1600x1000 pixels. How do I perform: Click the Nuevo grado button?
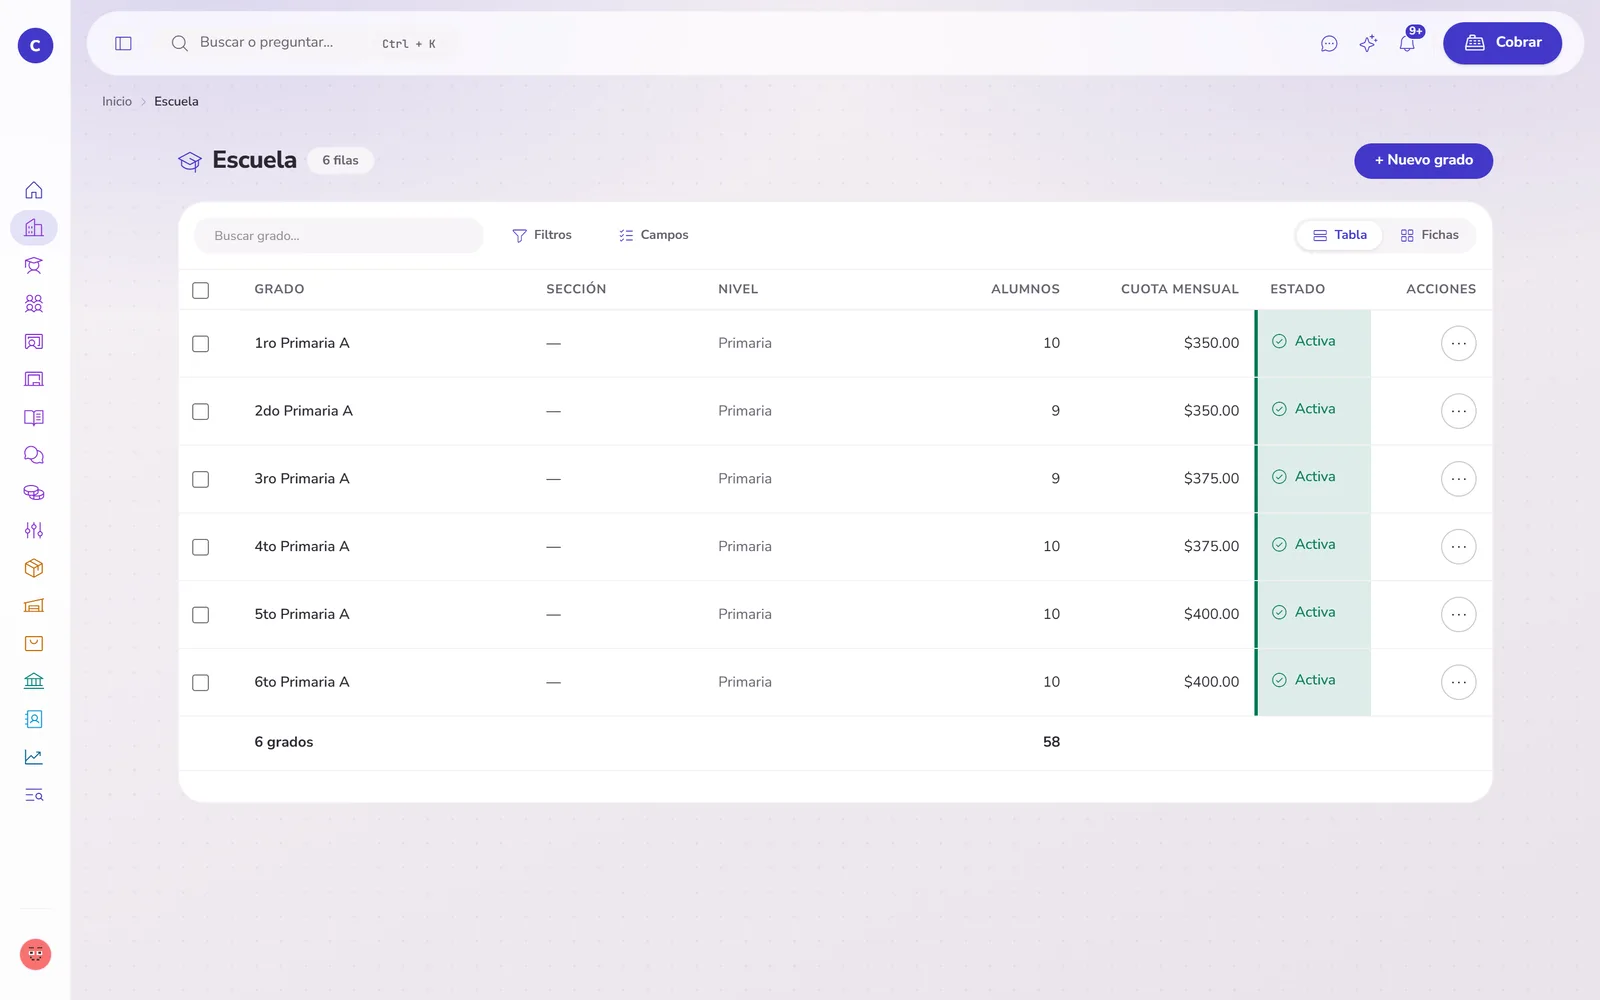tap(1423, 161)
